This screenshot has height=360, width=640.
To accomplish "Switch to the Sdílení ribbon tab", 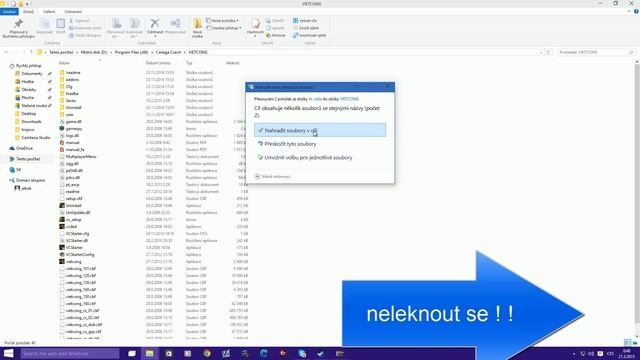I will tap(49, 11).
